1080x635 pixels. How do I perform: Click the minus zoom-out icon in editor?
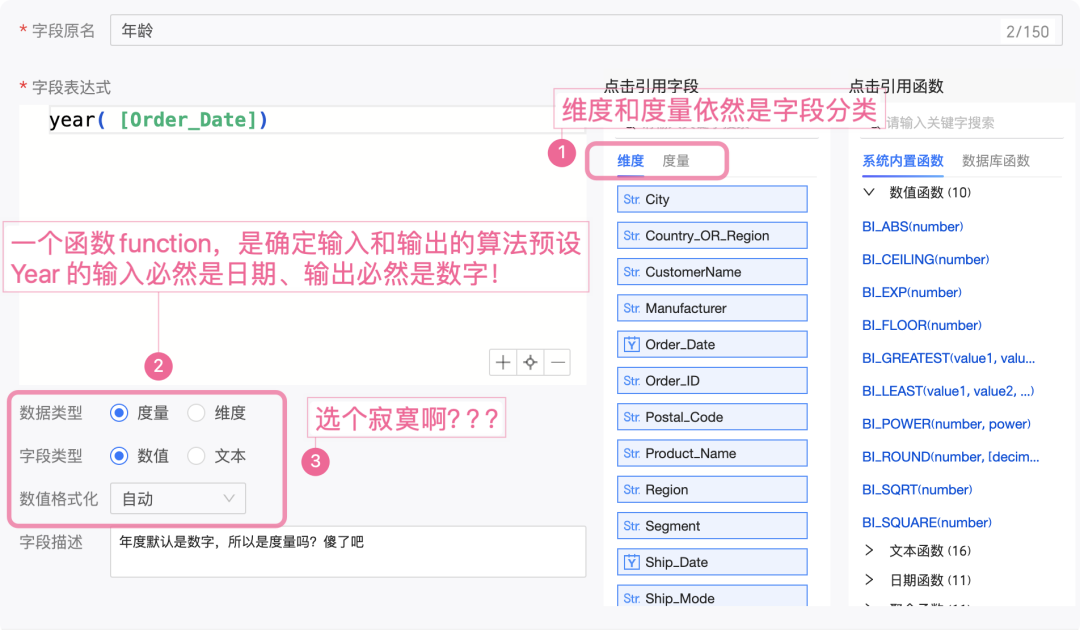click(557, 362)
